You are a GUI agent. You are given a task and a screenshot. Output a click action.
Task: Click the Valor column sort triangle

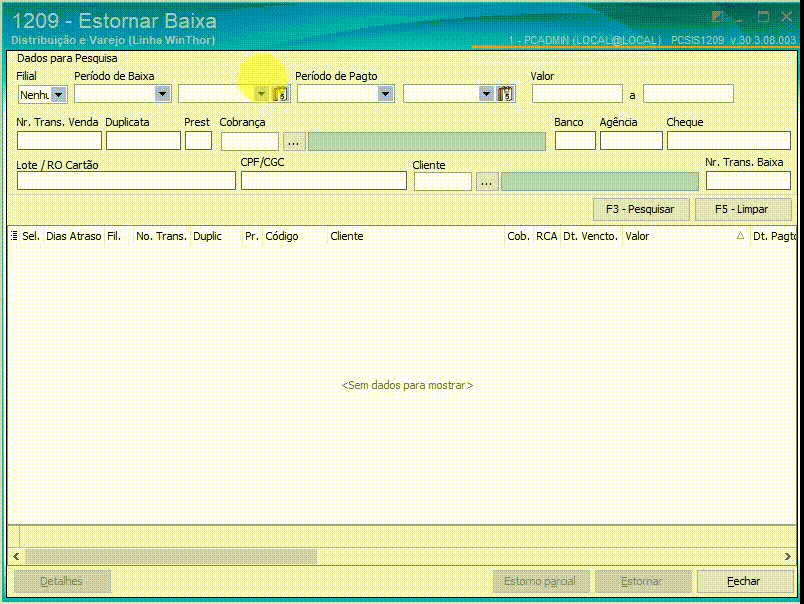740,236
